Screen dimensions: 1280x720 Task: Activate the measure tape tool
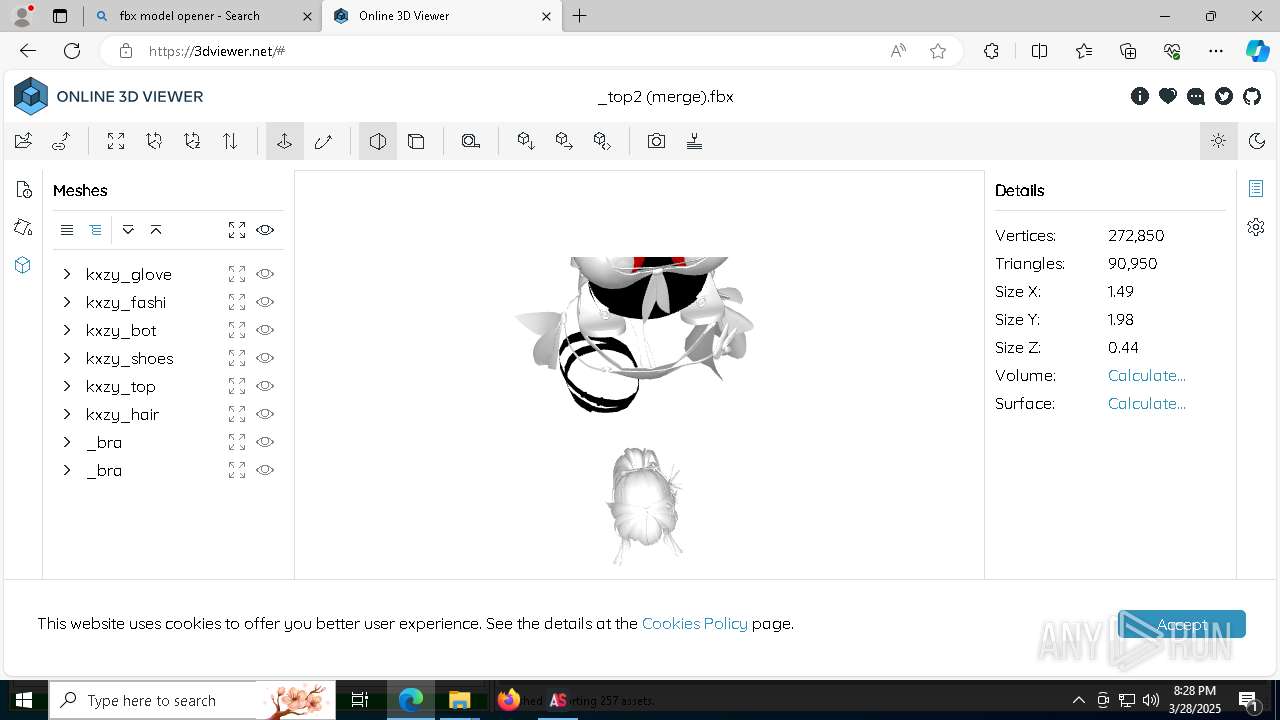[x=471, y=141]
